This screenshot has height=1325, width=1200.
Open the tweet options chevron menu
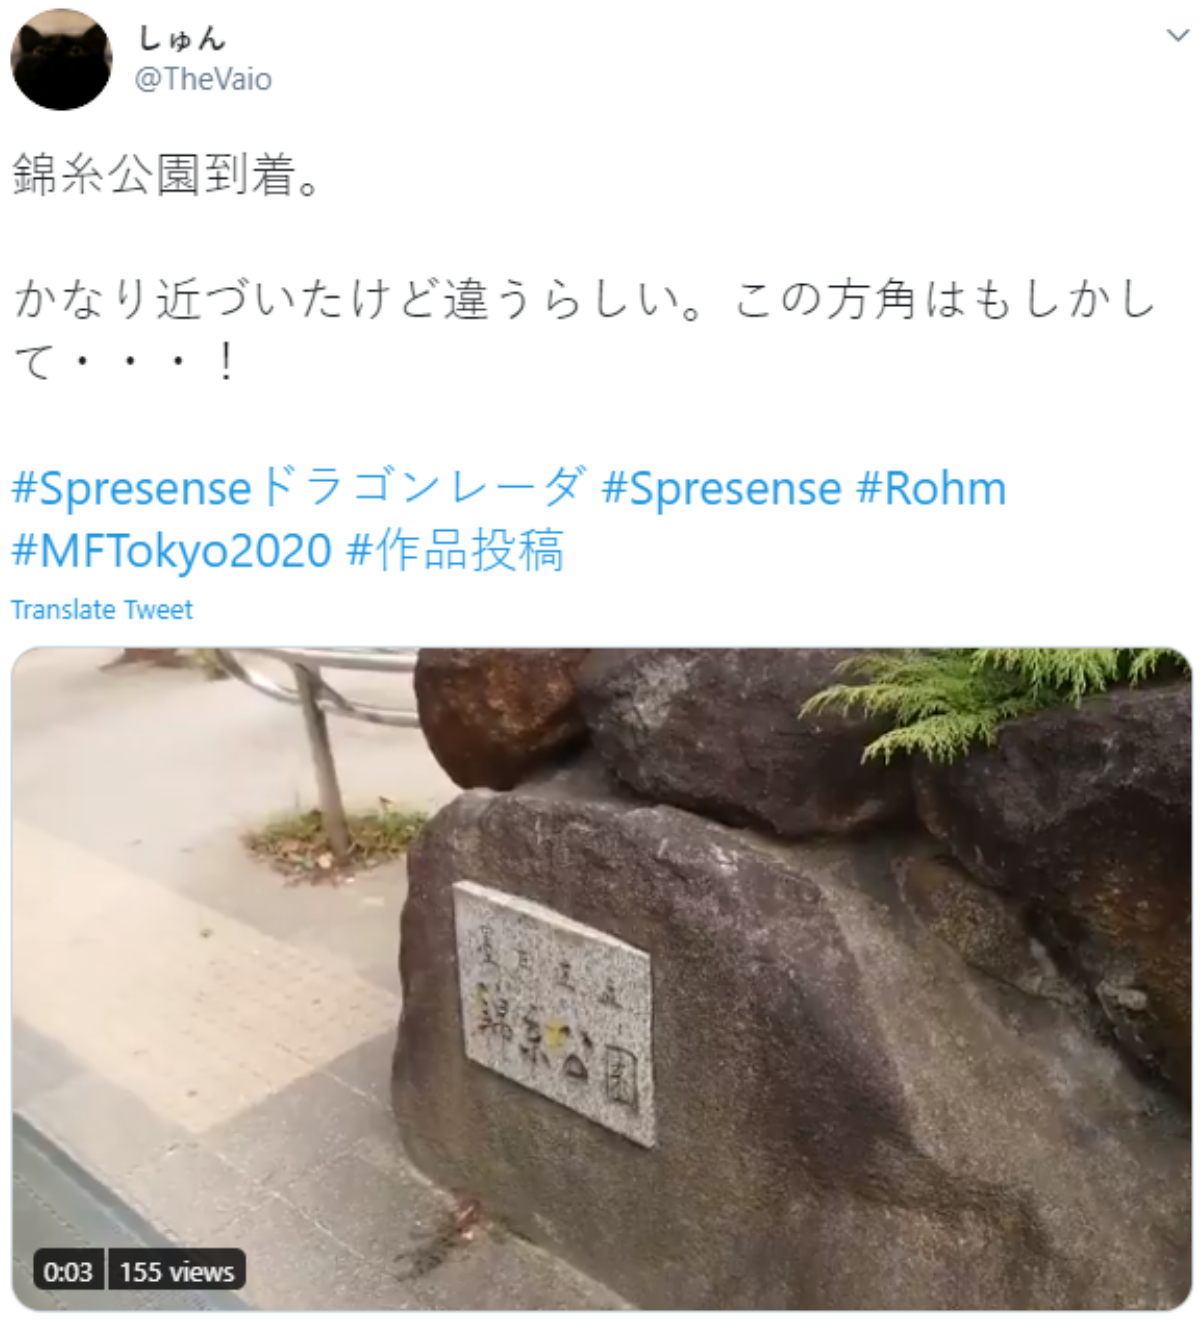(x=1177, y=36)
